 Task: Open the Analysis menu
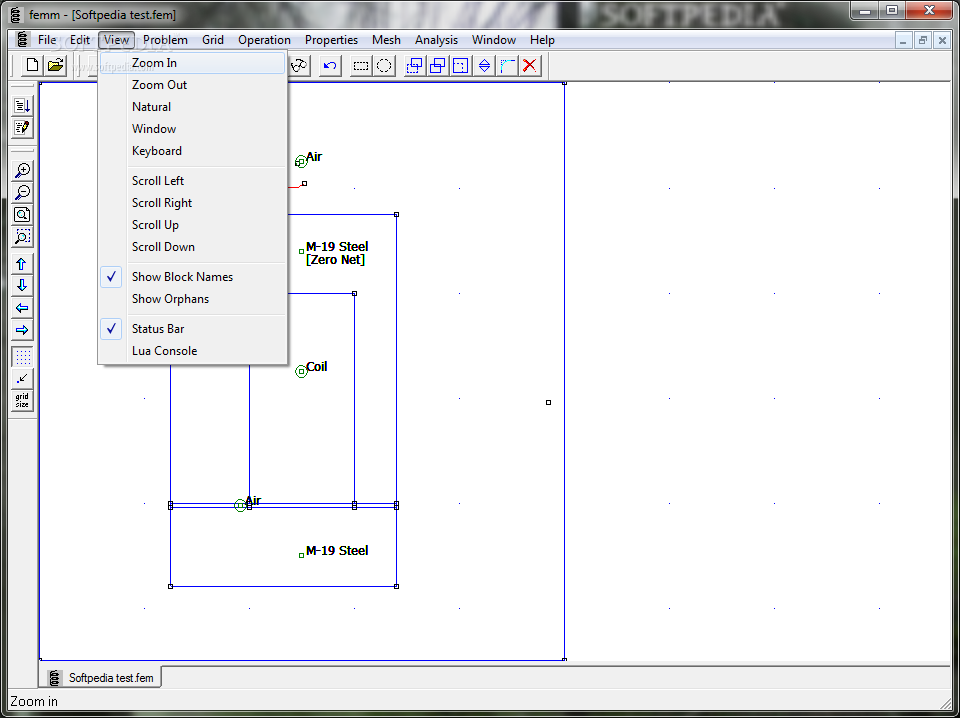tap(437, 40)
